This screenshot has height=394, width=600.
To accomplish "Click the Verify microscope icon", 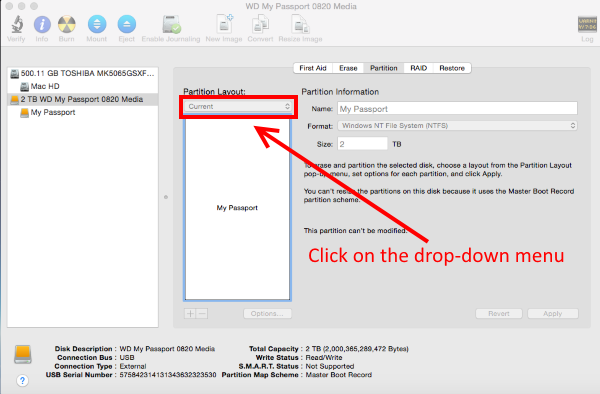I will pyautogui.click(x=17, y=24).
